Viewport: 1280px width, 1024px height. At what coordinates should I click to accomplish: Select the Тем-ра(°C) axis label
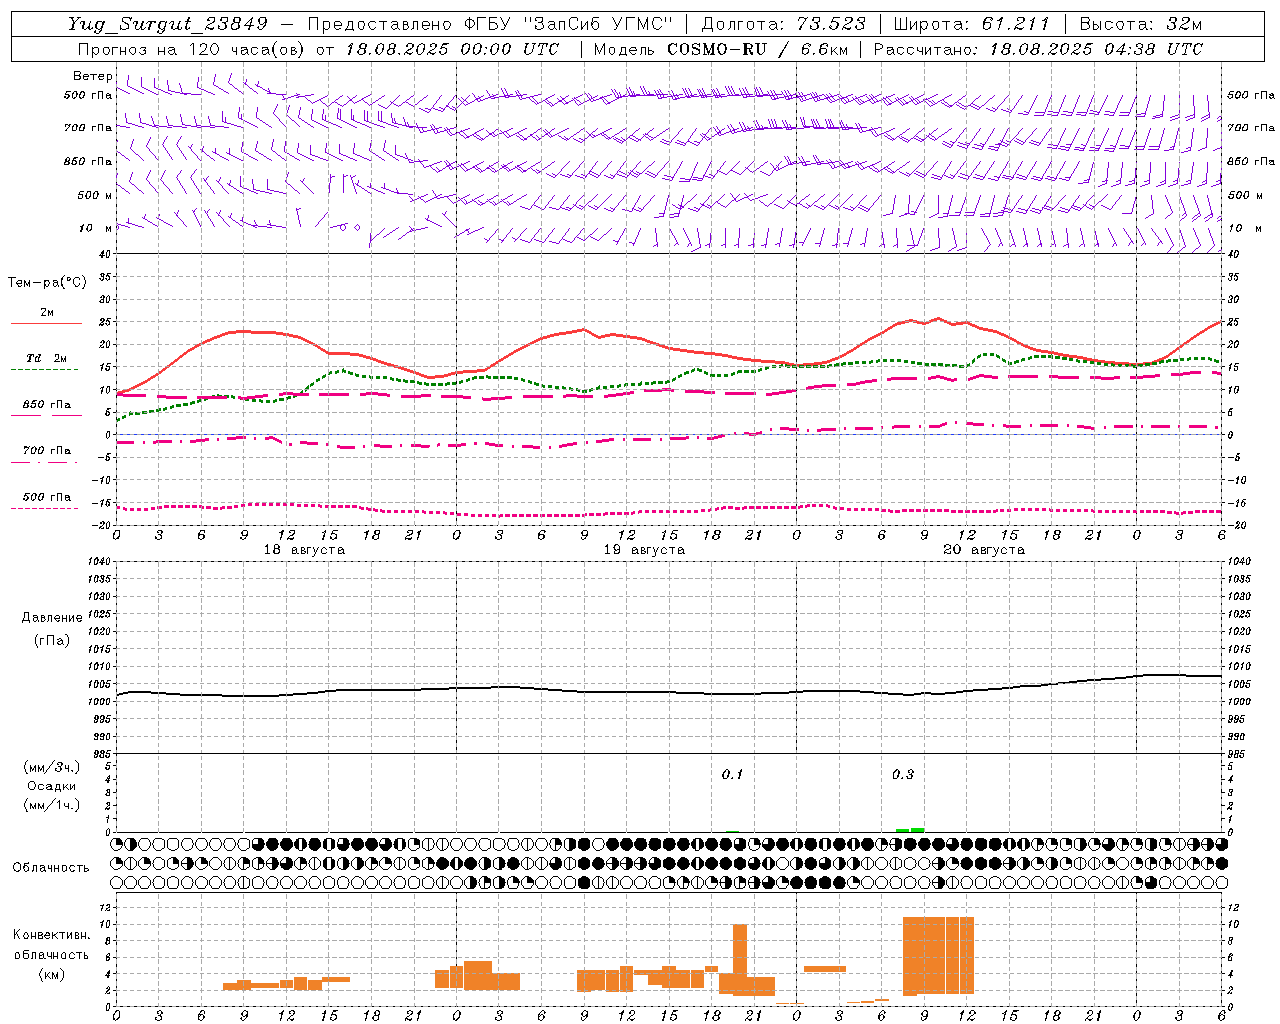(x=47, y=283)
